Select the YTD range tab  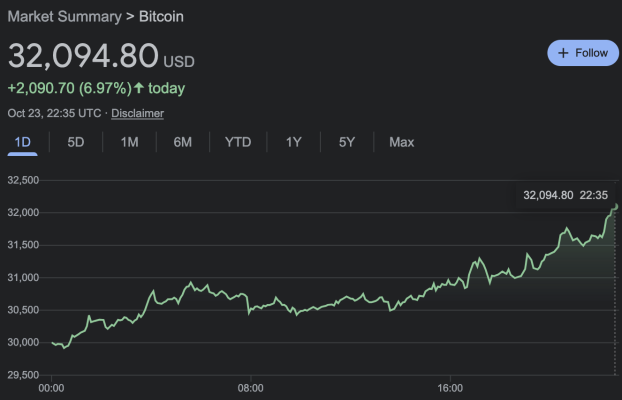(x=238, y=142)
